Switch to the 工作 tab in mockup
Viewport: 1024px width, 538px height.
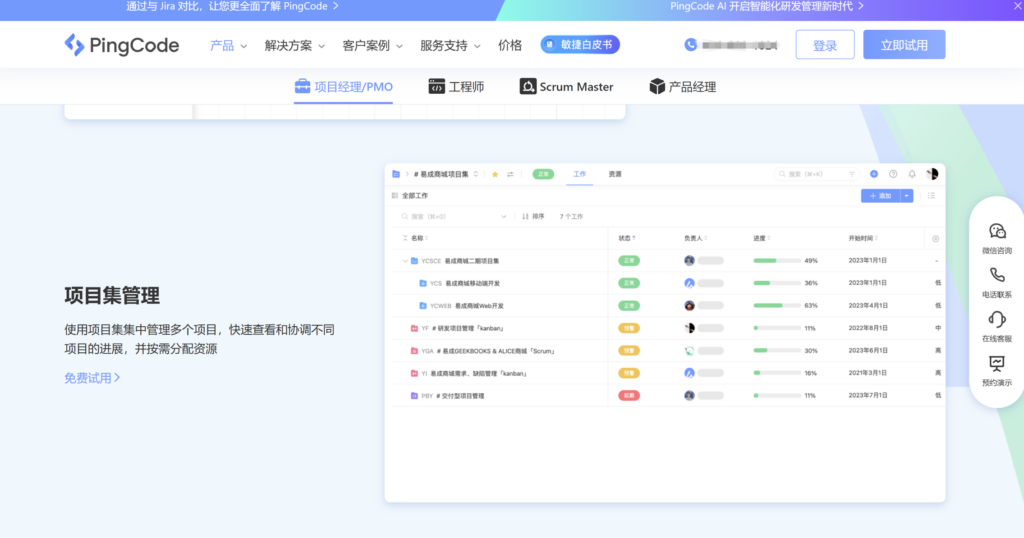coord(579,174)
